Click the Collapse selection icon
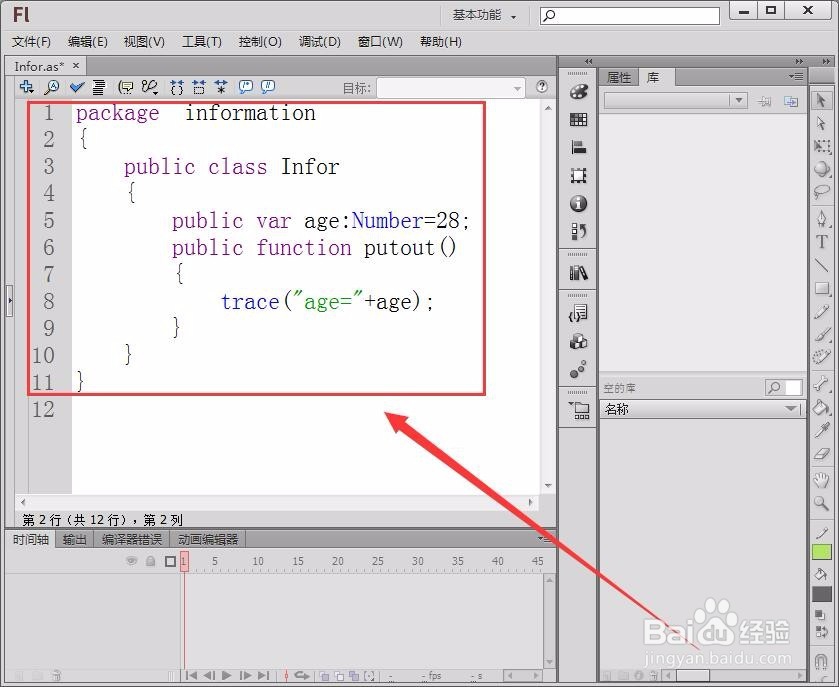 [x=199, y=87]
